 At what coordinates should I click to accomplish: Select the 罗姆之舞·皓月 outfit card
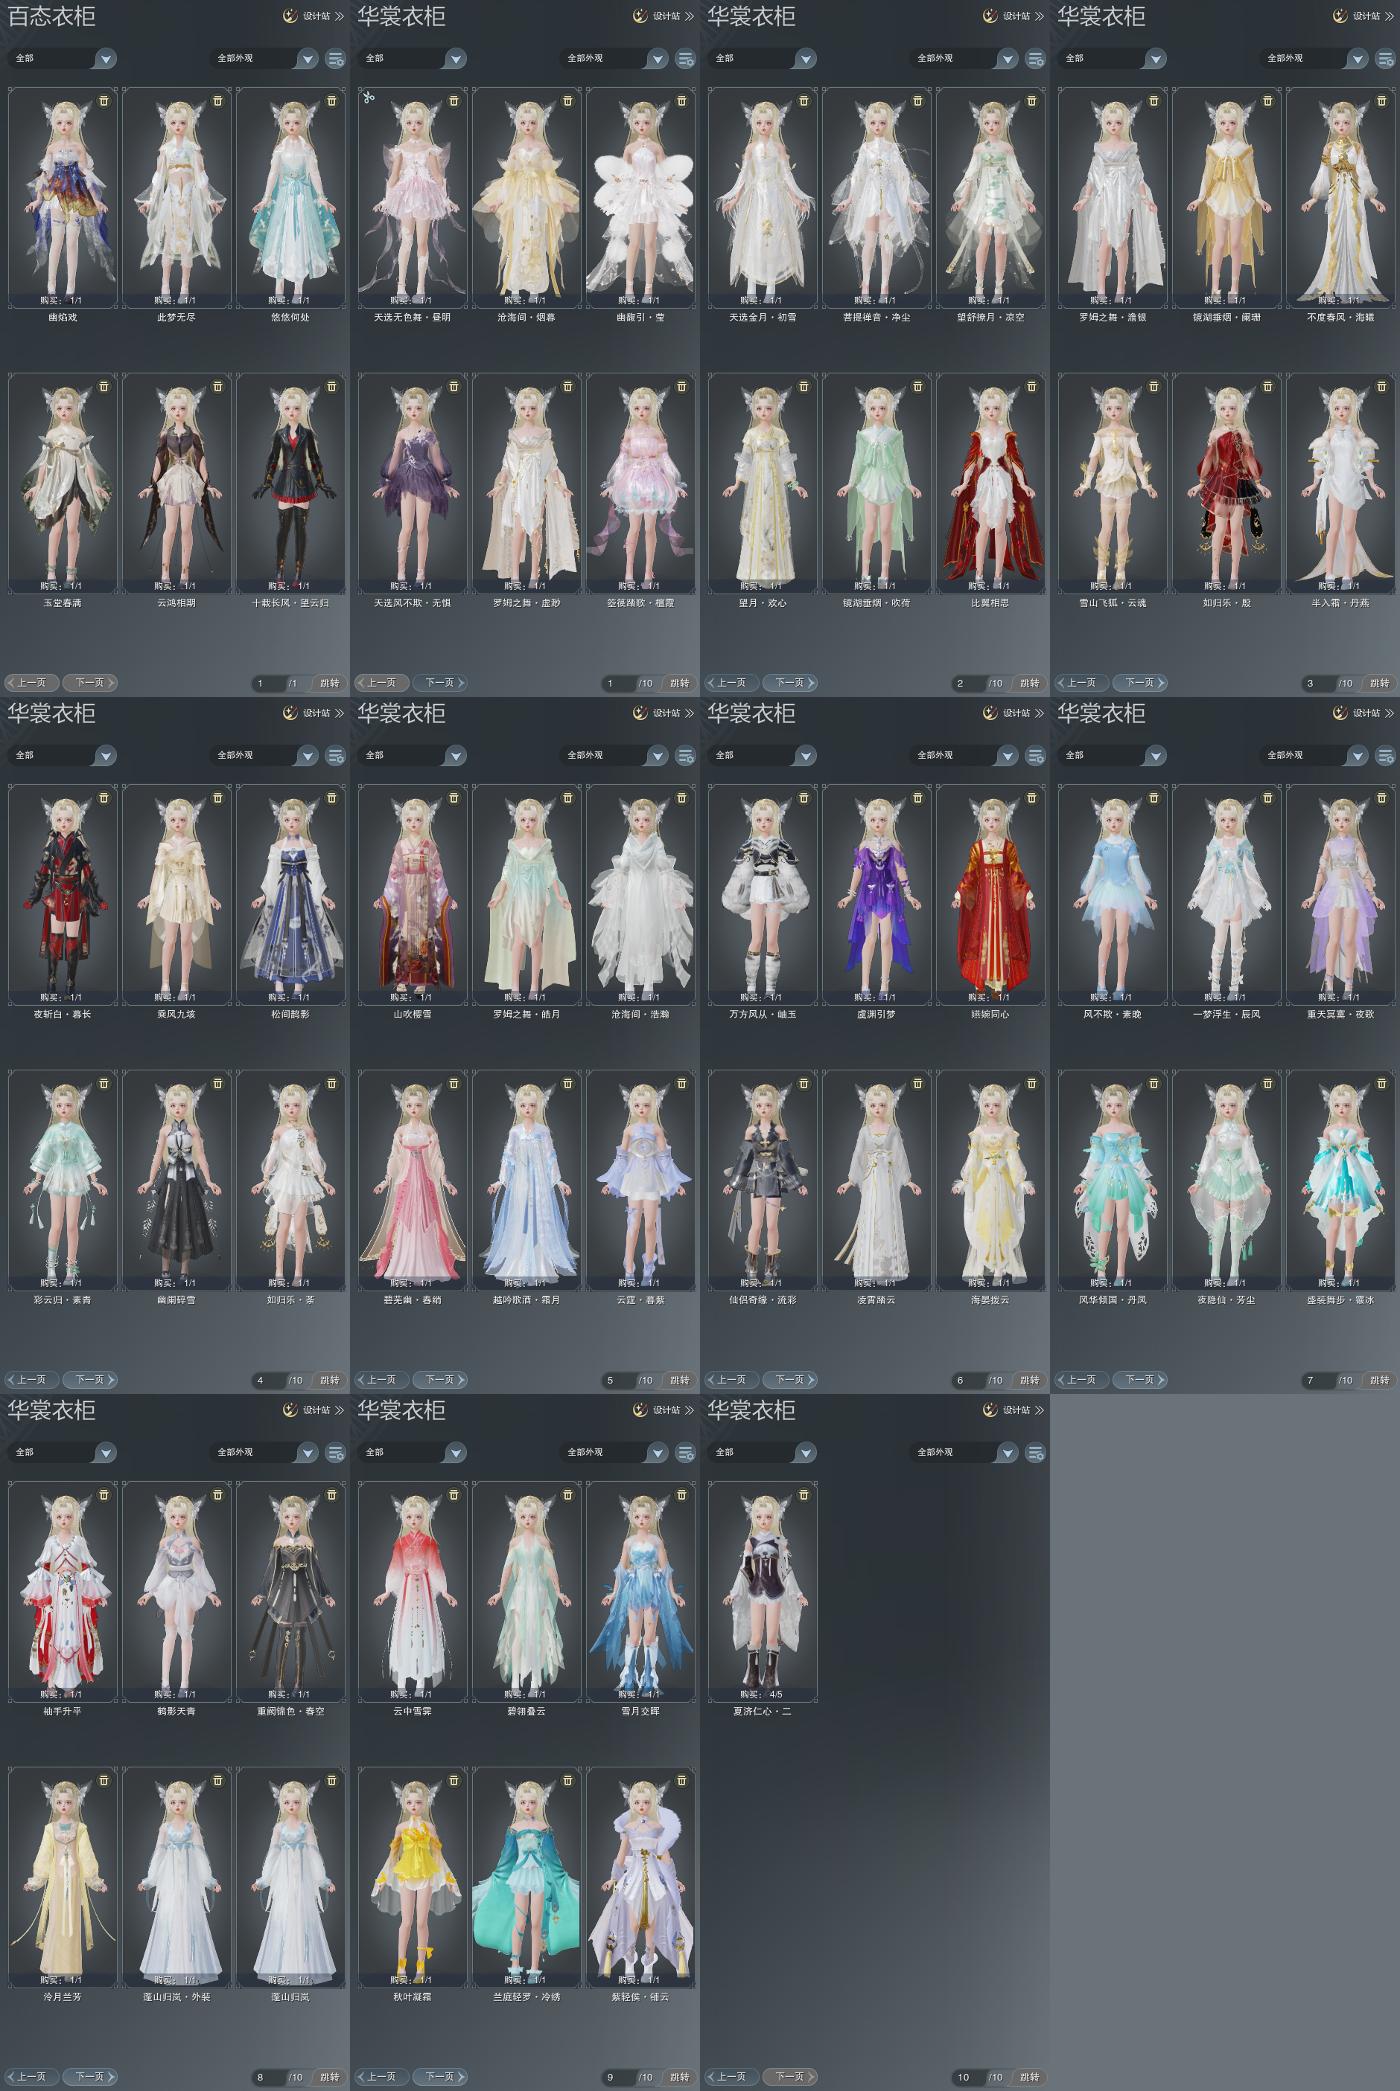pos(527,894)
